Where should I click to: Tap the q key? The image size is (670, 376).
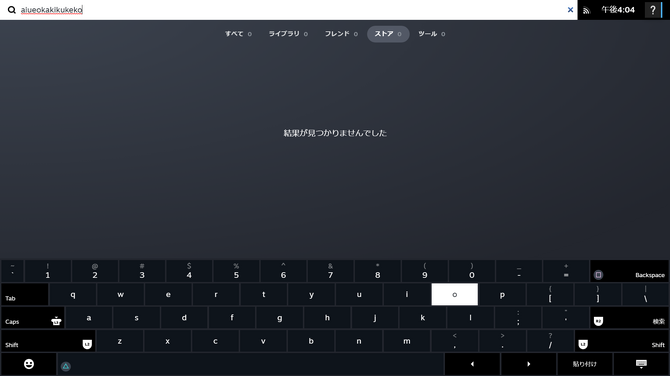[x=73, y=294]
